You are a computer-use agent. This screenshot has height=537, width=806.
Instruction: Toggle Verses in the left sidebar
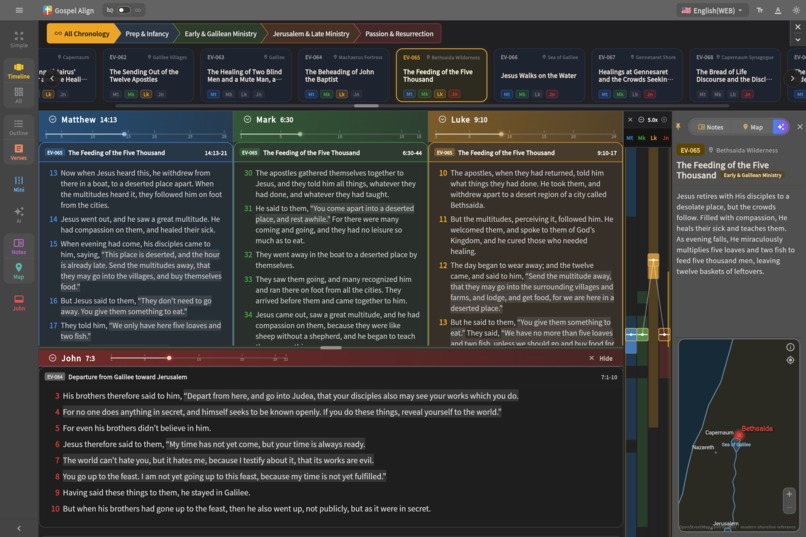tap(19, 152)
